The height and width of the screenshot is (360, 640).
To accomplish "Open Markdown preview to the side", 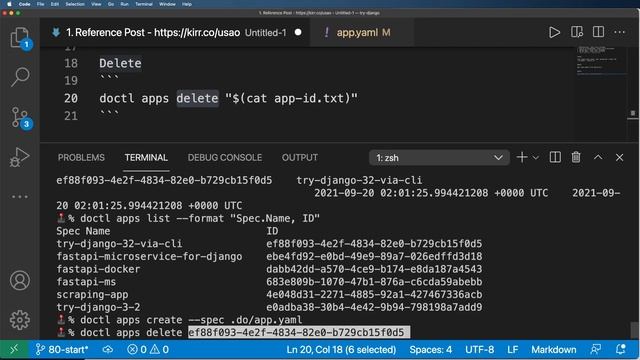I will 577,32.
